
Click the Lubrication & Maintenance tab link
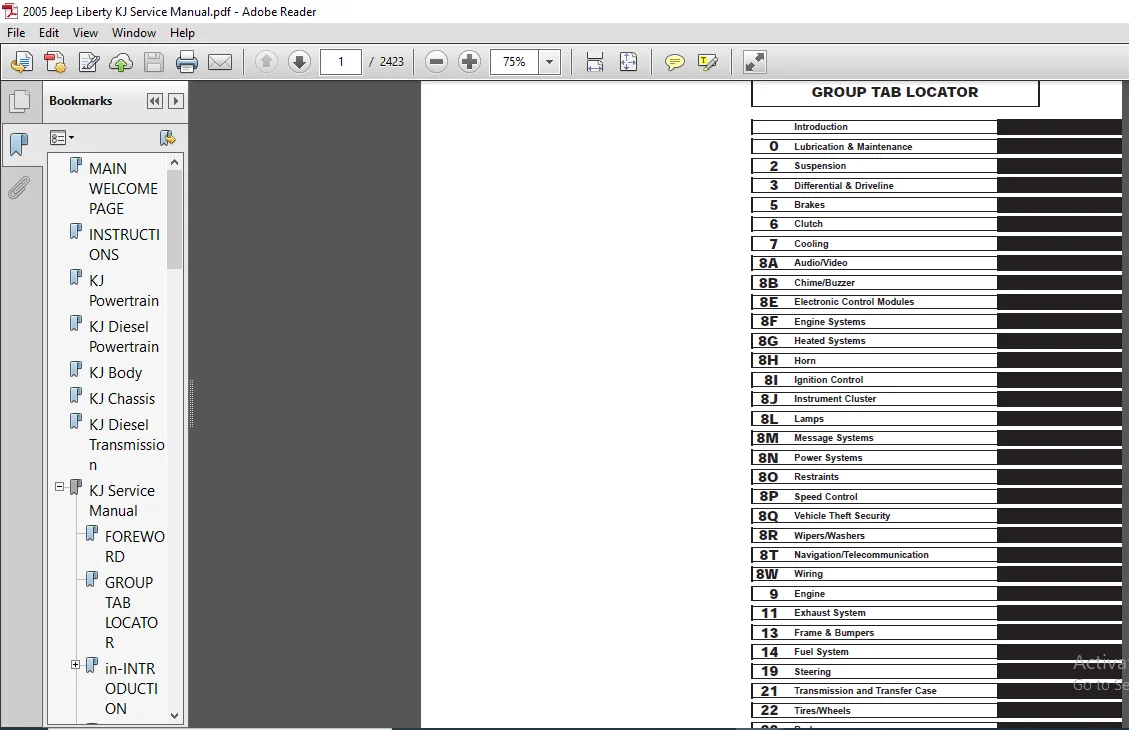click(853, 147)
